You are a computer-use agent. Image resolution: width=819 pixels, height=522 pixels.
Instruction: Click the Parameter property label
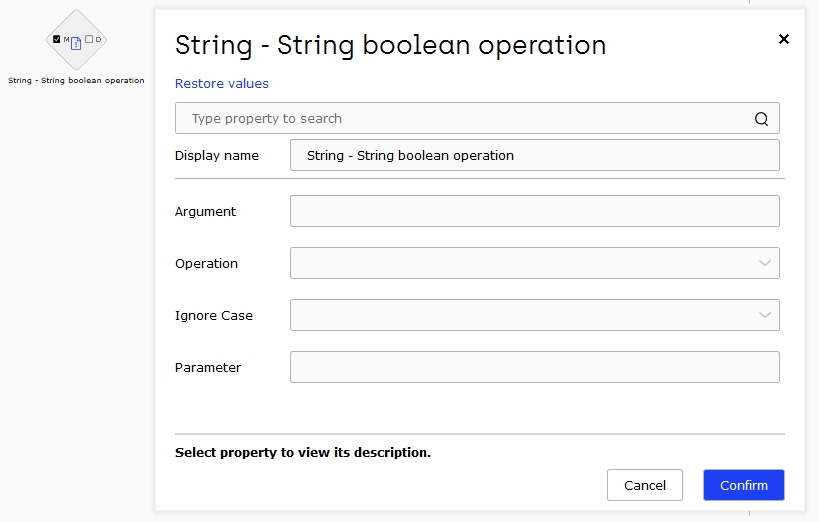(x=208, y=367)
